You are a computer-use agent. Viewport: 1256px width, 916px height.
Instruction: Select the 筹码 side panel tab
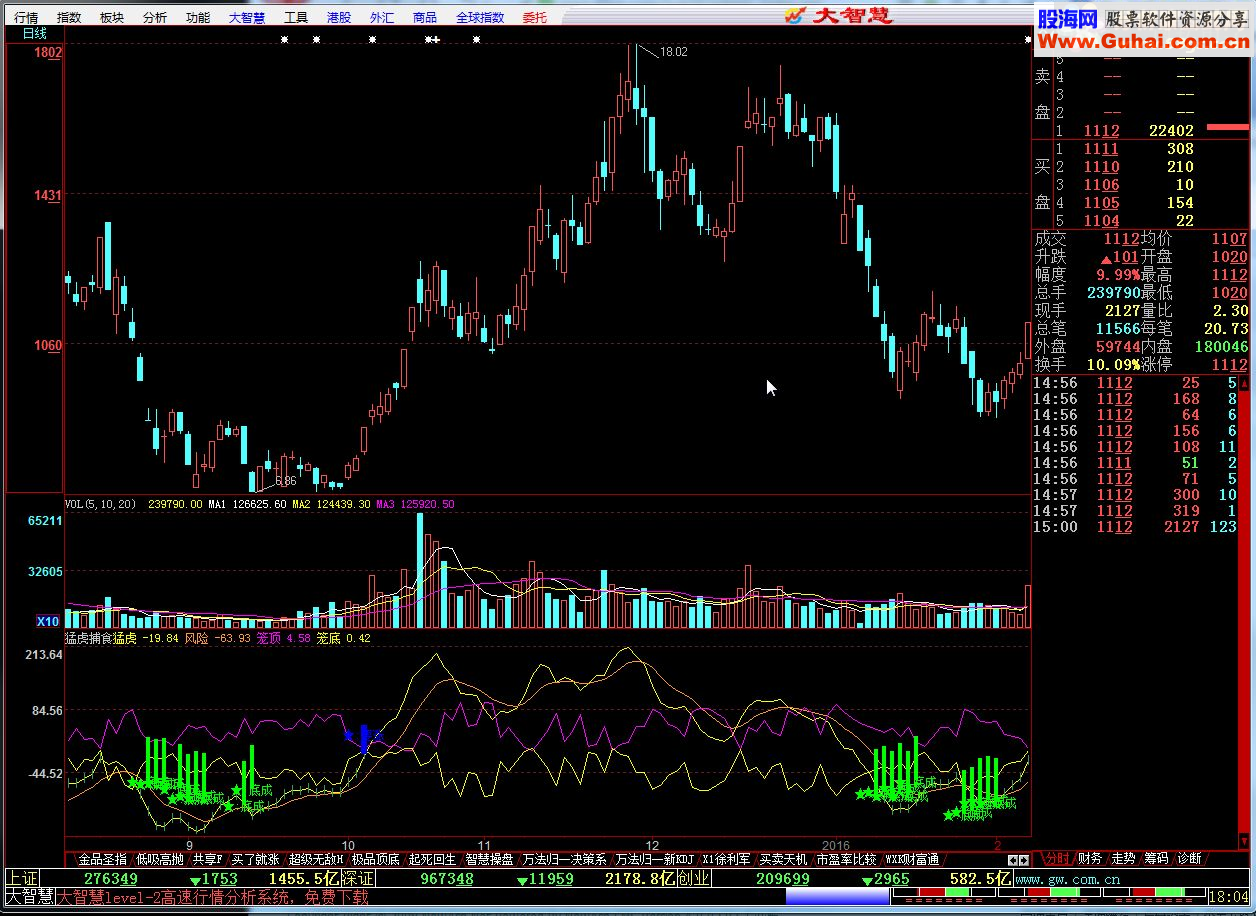pos(1156,859)
